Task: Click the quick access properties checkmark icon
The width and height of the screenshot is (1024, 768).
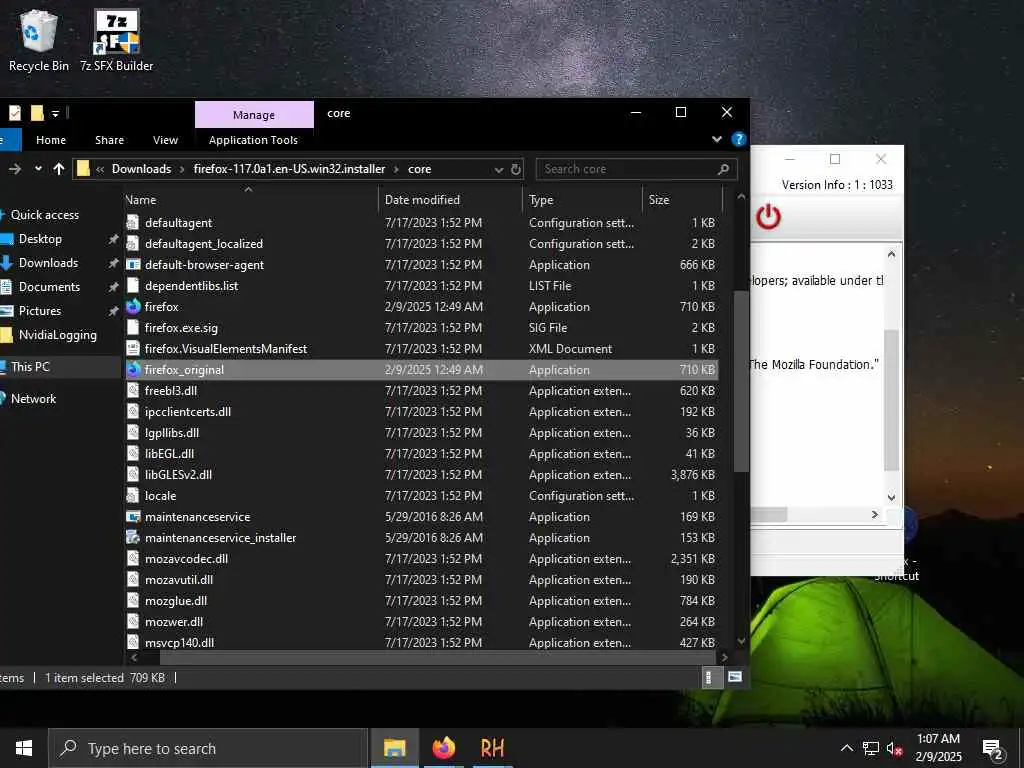Action: pos(15,113)
